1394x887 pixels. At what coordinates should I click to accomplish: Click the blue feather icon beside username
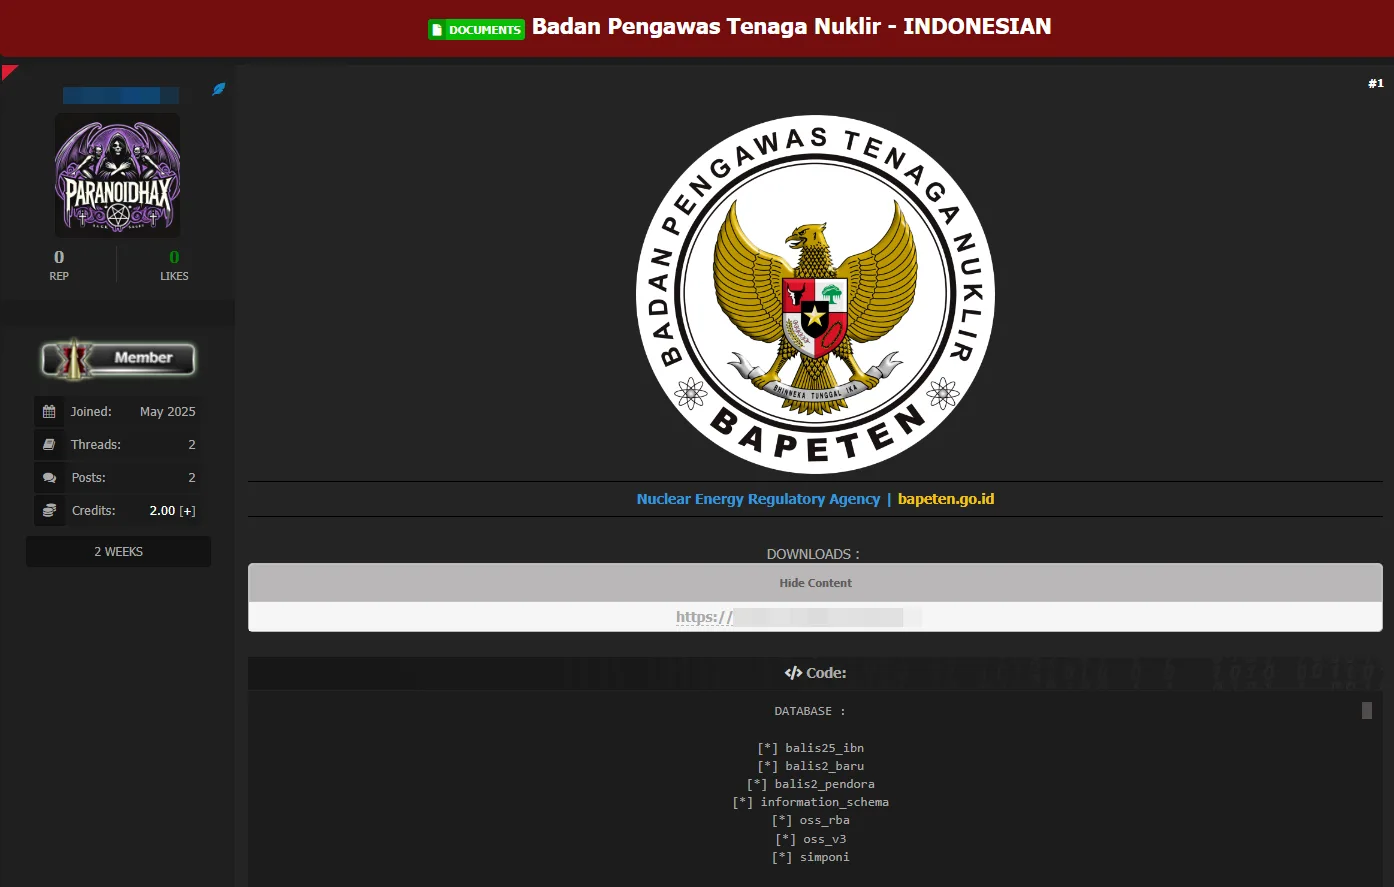[x=218, y=89]
